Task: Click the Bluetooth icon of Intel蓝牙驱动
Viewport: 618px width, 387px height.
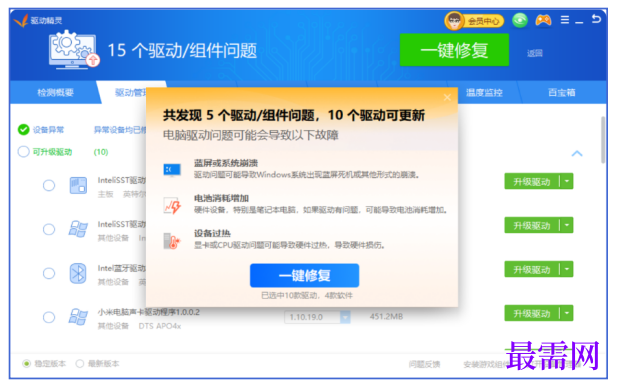Action: coord(78,273)
